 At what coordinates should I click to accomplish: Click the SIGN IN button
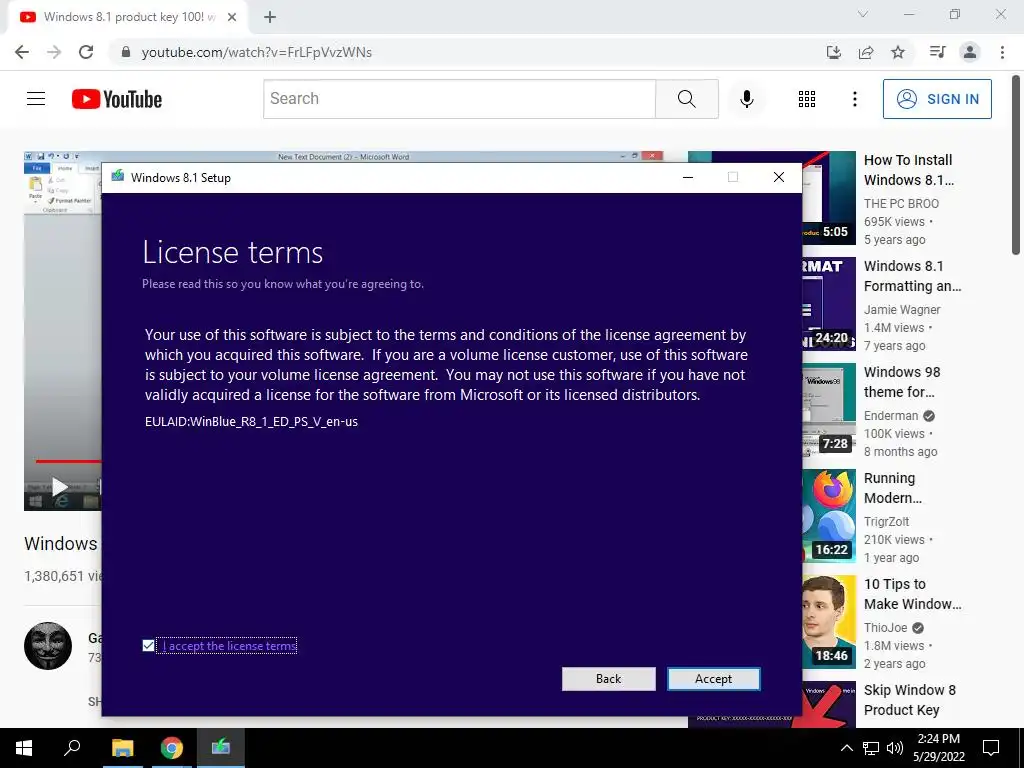pos(937,99)
